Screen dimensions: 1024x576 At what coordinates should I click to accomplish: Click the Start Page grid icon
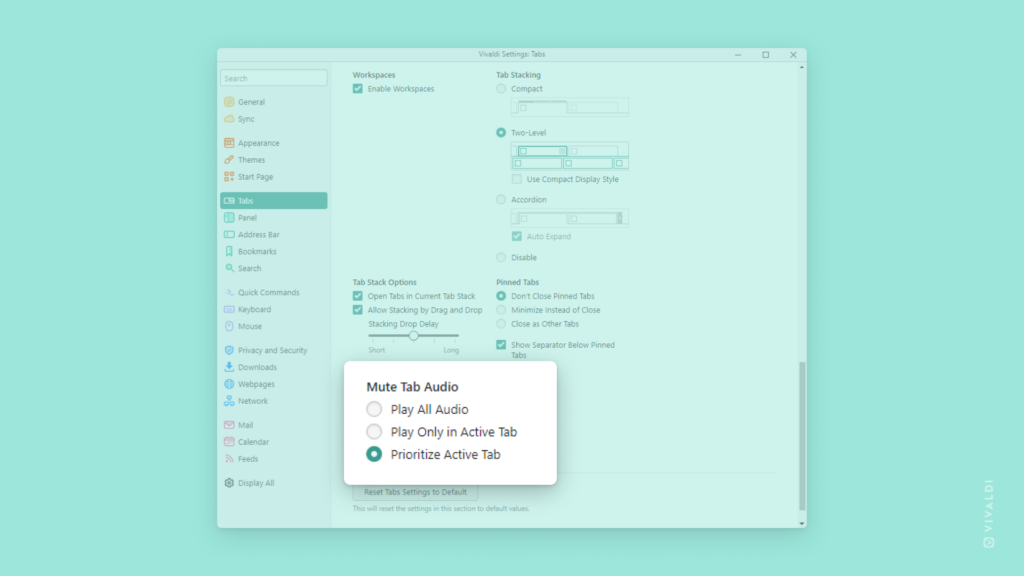(x=229, y=177)
